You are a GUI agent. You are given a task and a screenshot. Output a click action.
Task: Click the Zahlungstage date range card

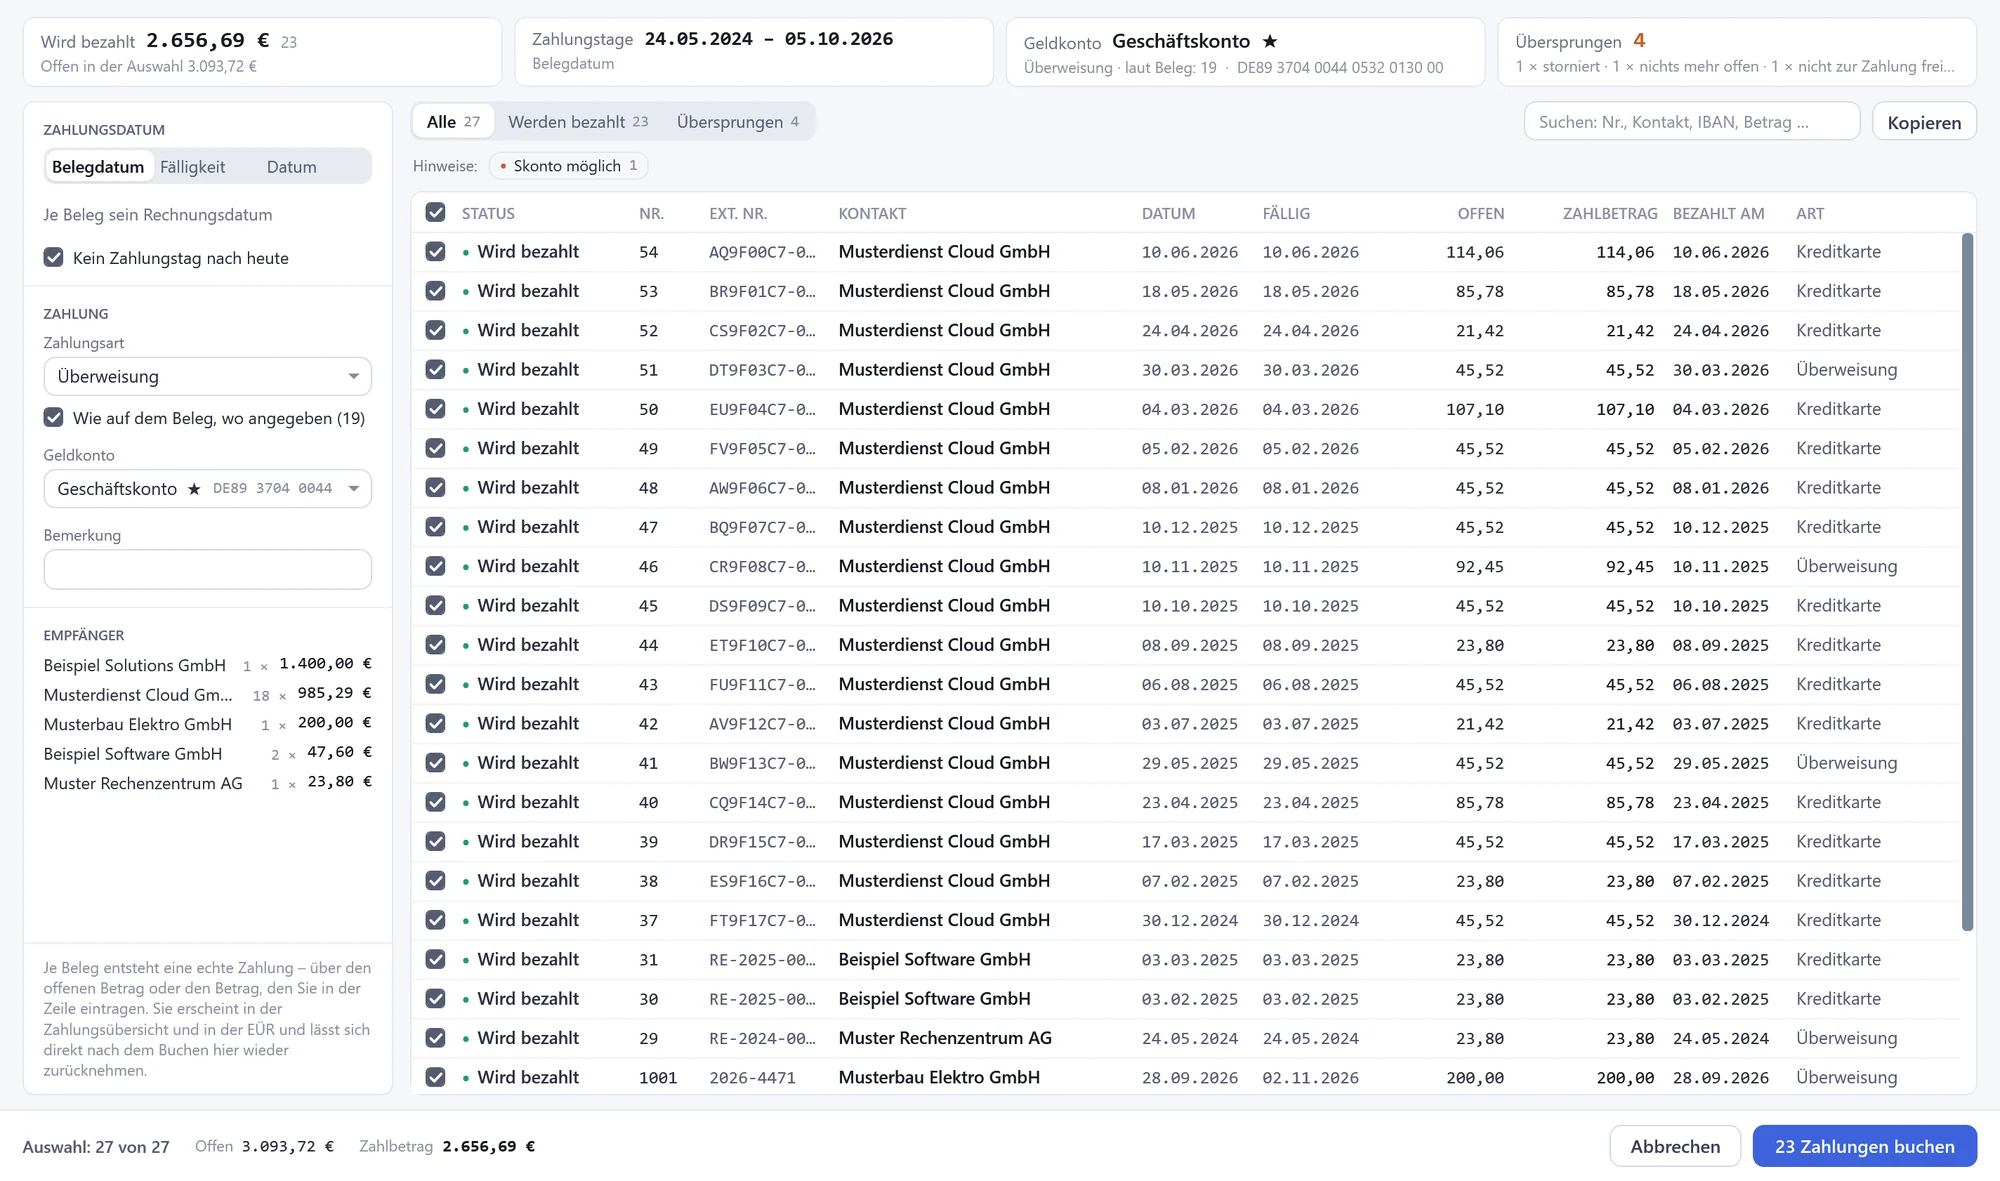pos(753,52)
